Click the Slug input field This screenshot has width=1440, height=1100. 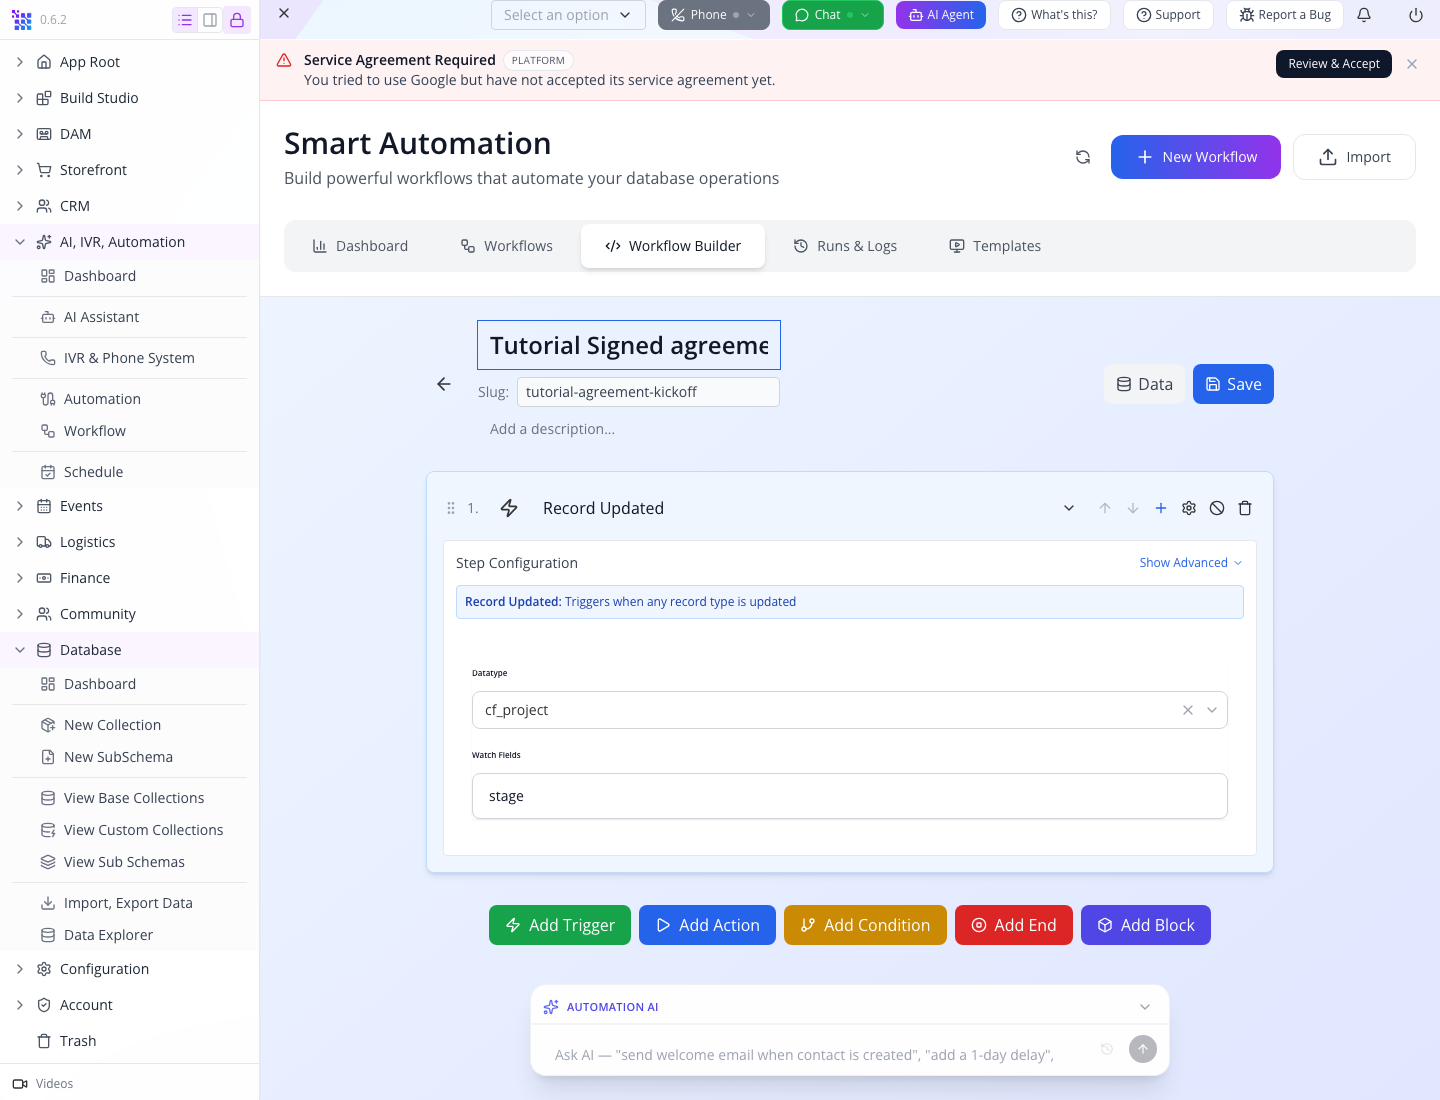(648, 392)
